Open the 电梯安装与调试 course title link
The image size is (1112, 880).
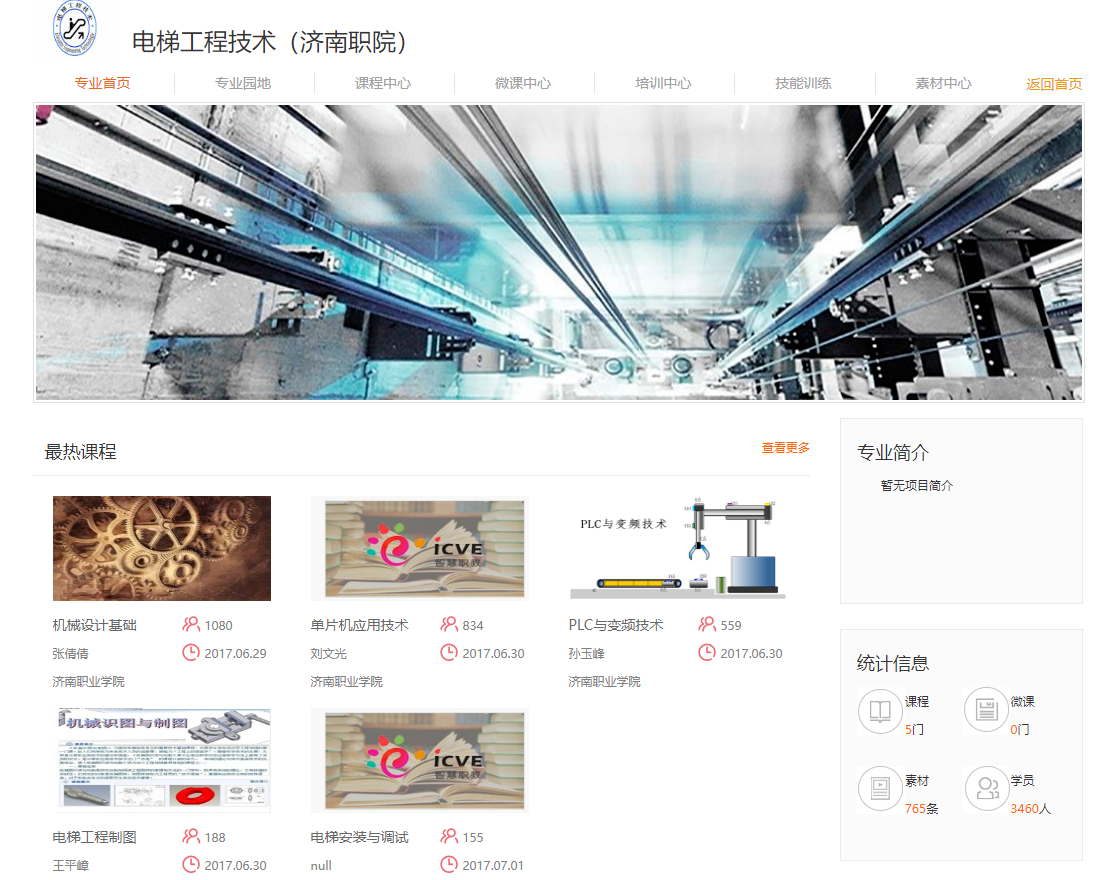359,837
